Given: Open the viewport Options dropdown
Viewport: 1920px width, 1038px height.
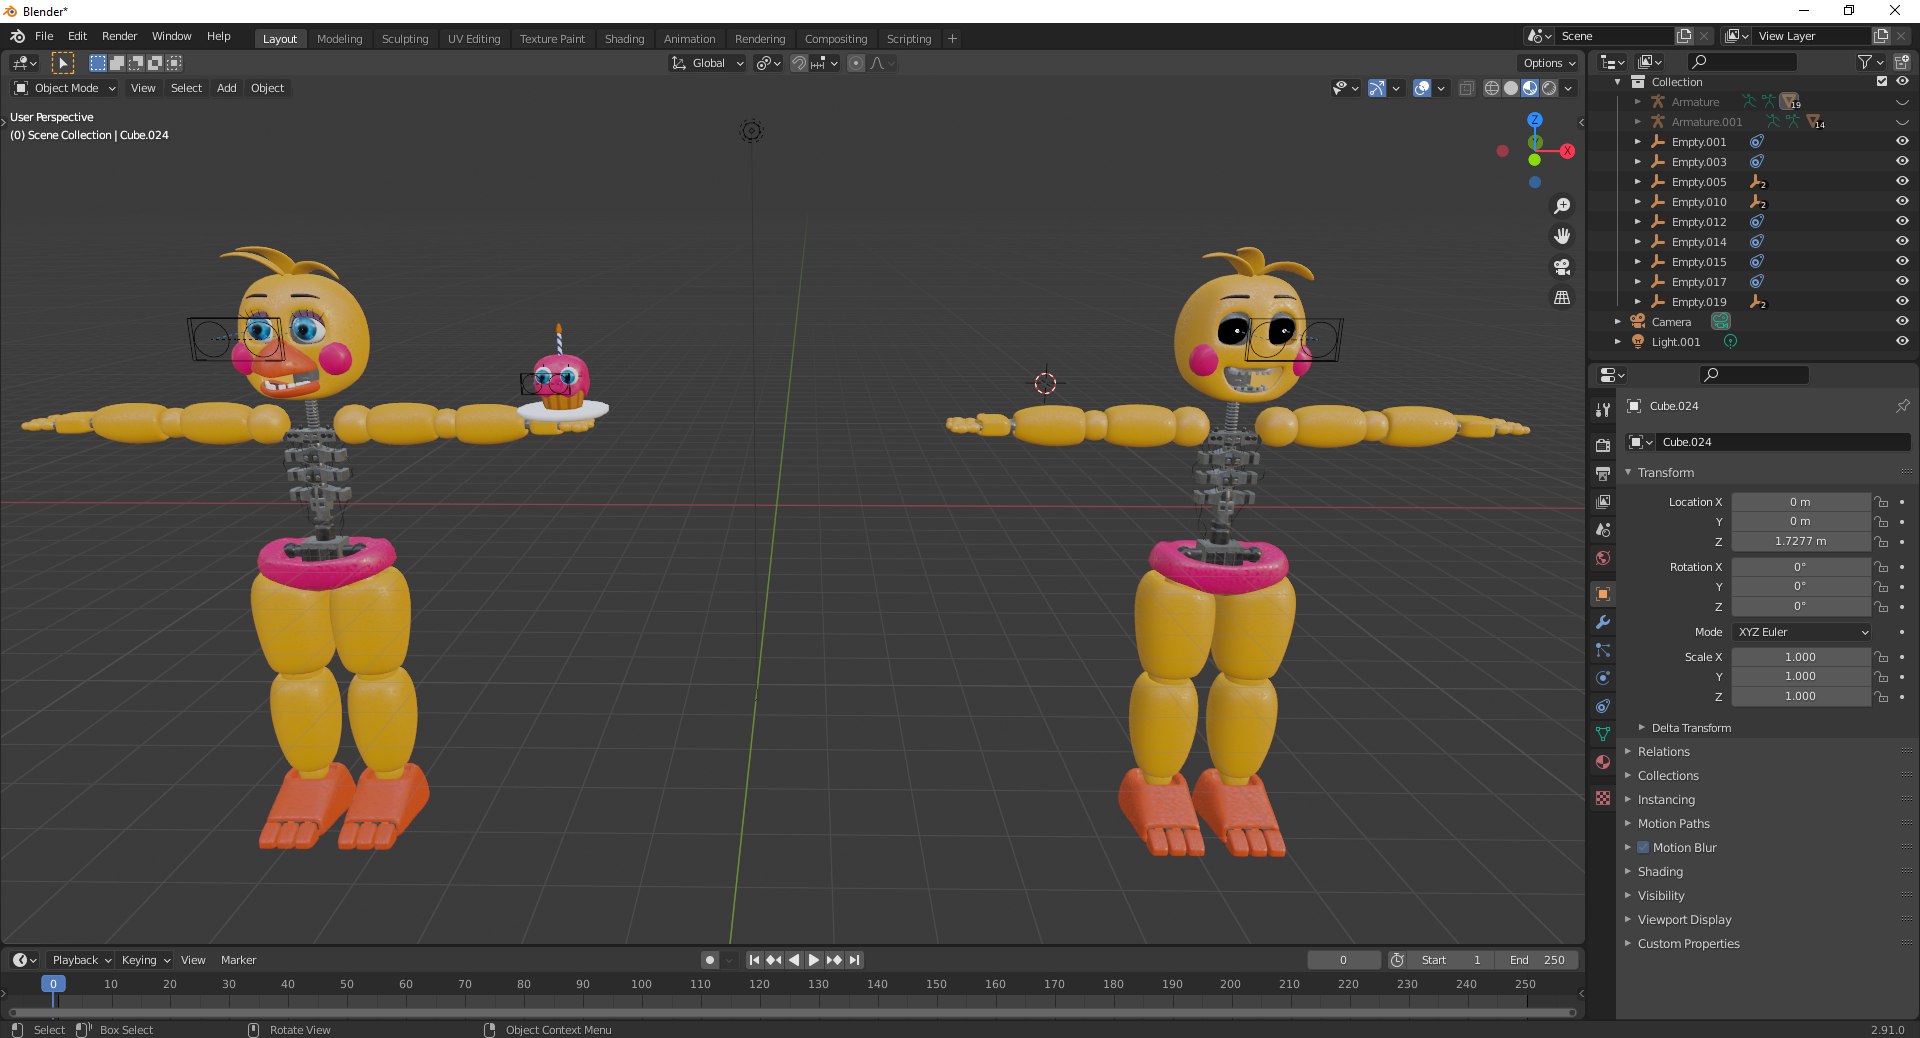Looking at the screenshot, I should click(1549, 63).
